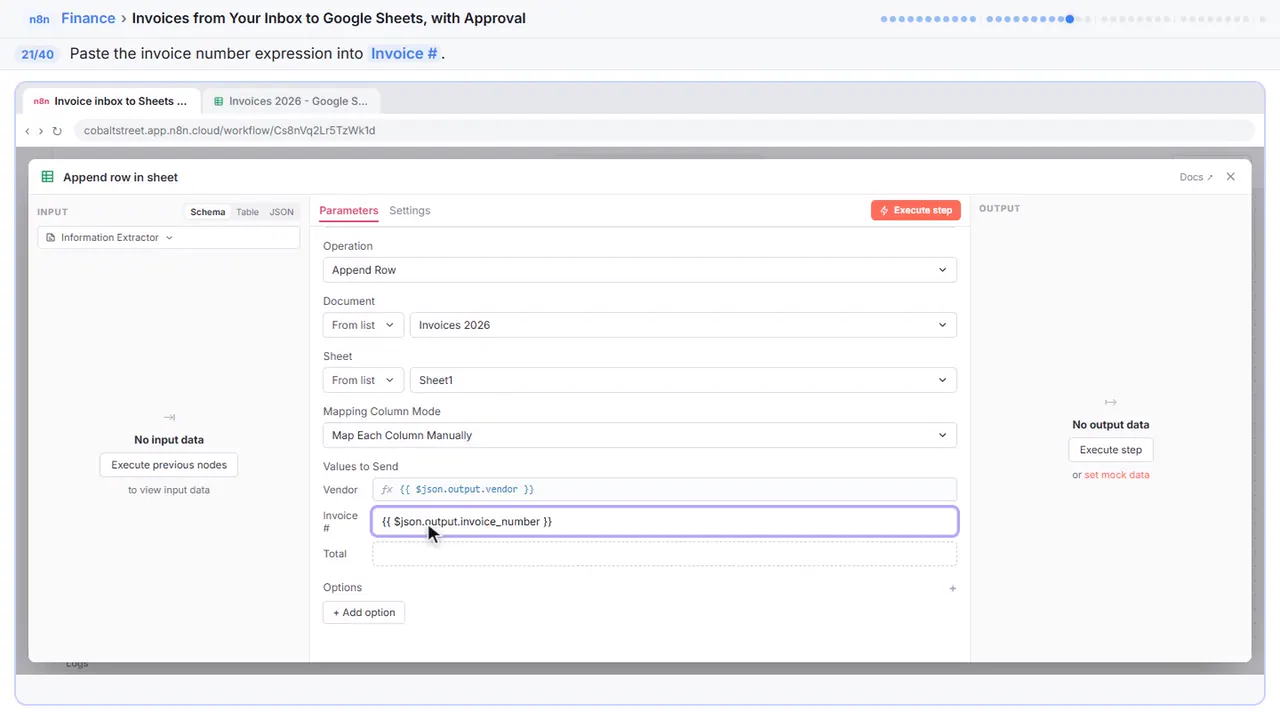Click the Finance breadcrumb link
The image size is (1280, 720).
click(88, 19)
